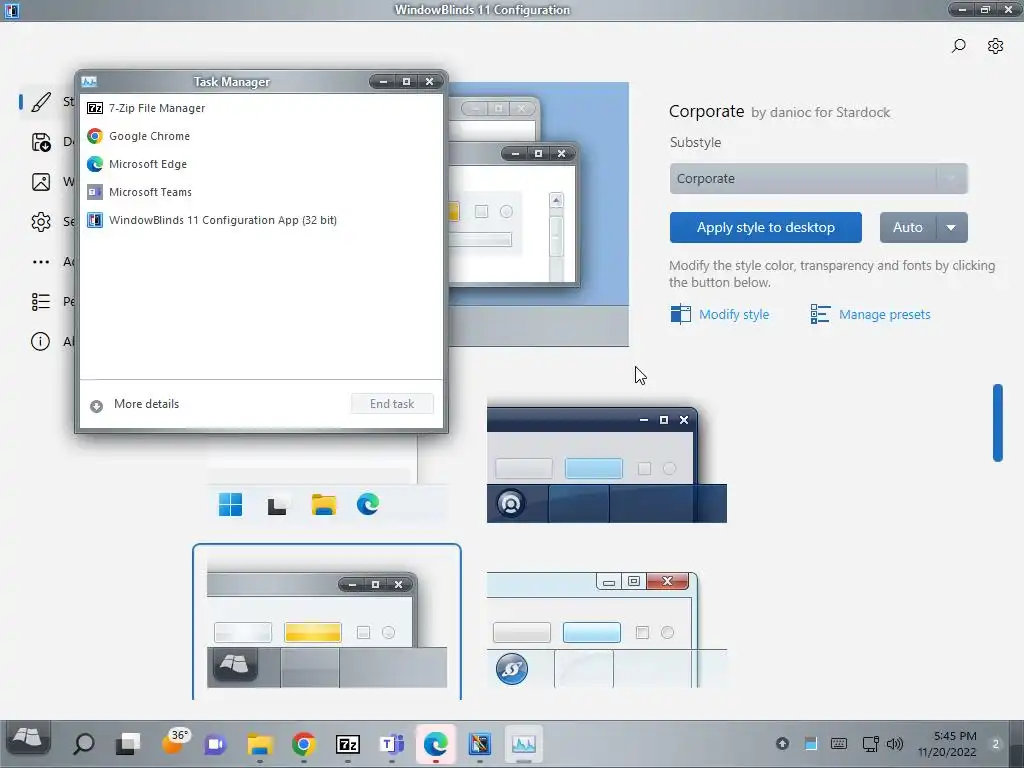The width and height of the screenshot is (1024, 768).
Task: Select WindowBlinds 11 Configuration App row
Action: click(261, 220)
